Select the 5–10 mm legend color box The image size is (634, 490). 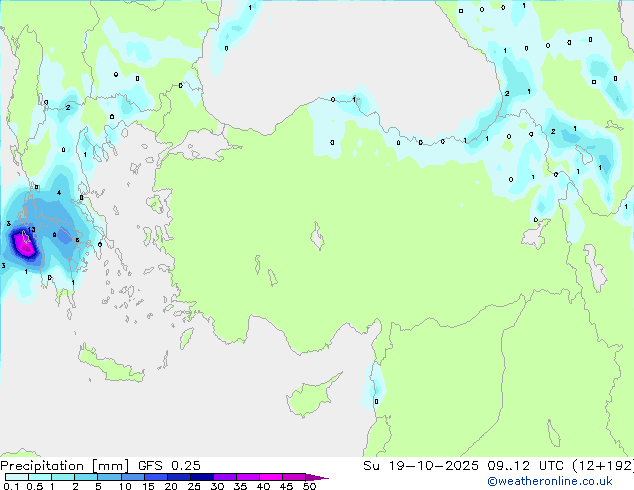[x=109, y=477]
